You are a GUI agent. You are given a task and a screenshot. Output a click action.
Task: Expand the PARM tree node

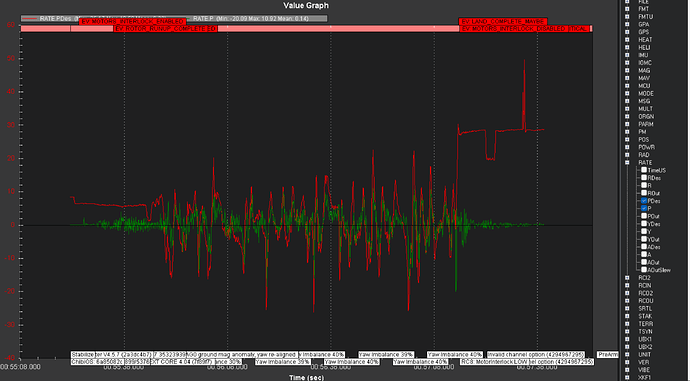pyautogui.click(x=627, y=124)
